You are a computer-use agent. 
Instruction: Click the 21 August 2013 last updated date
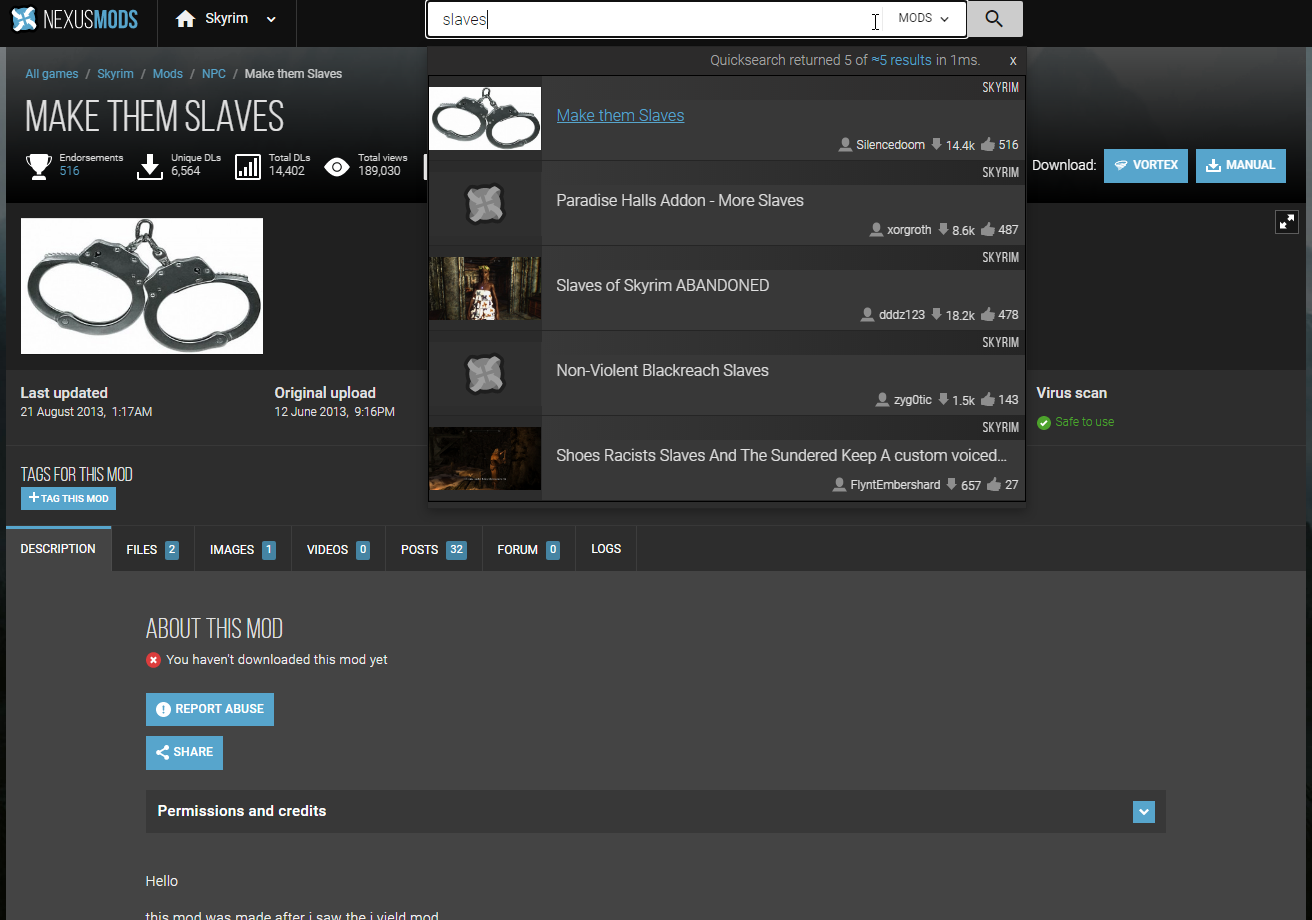(x=86, y=412)
